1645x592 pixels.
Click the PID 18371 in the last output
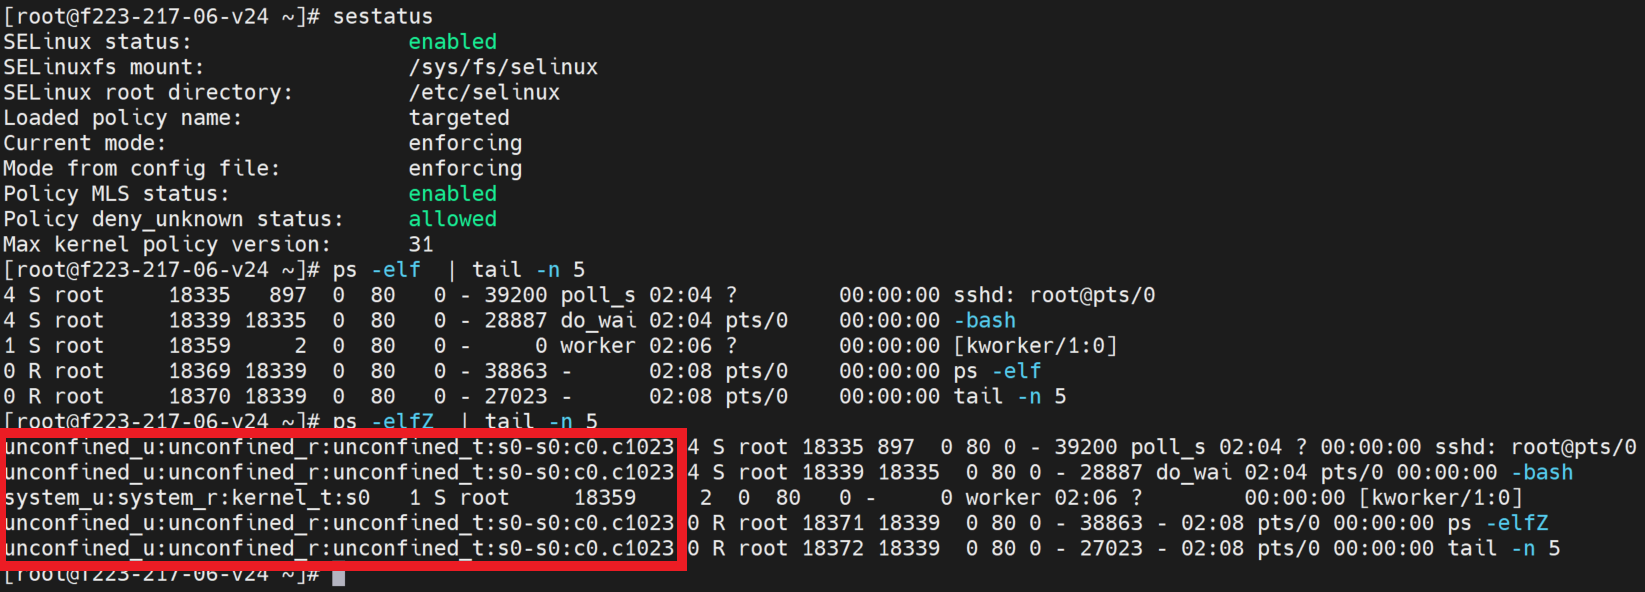833,523
